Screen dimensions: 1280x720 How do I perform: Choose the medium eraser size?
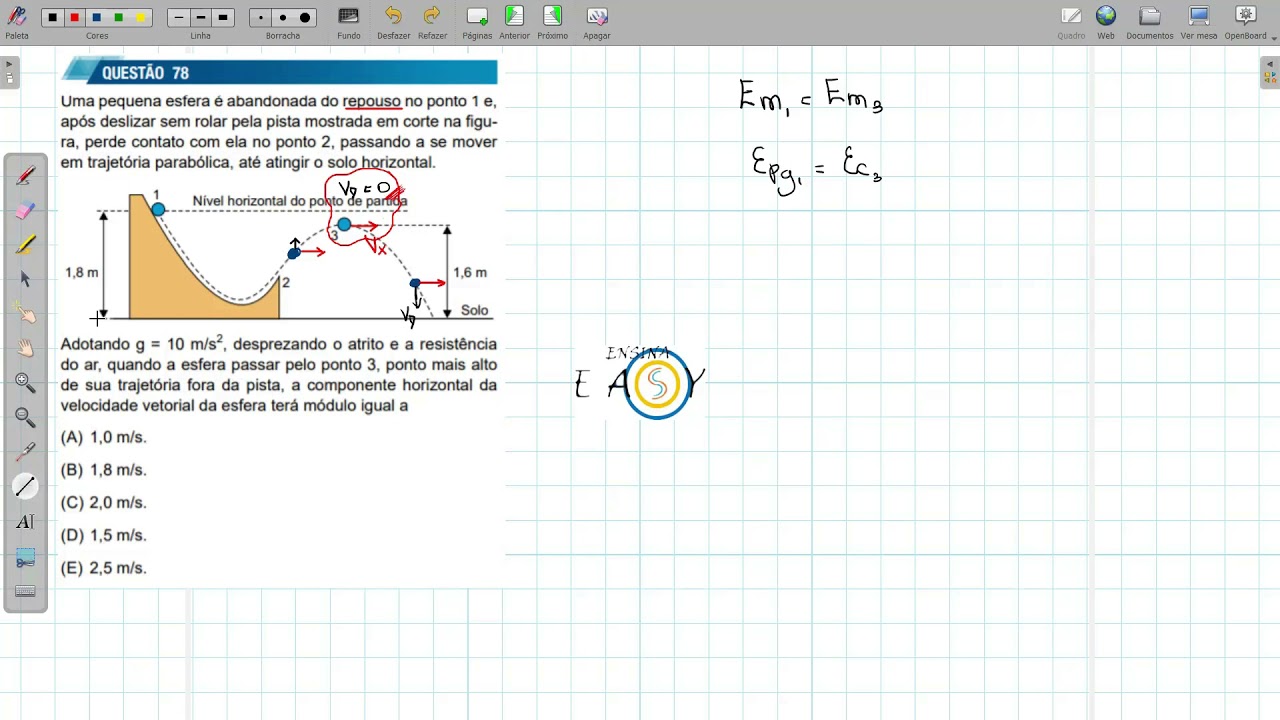tap(283, 18)
